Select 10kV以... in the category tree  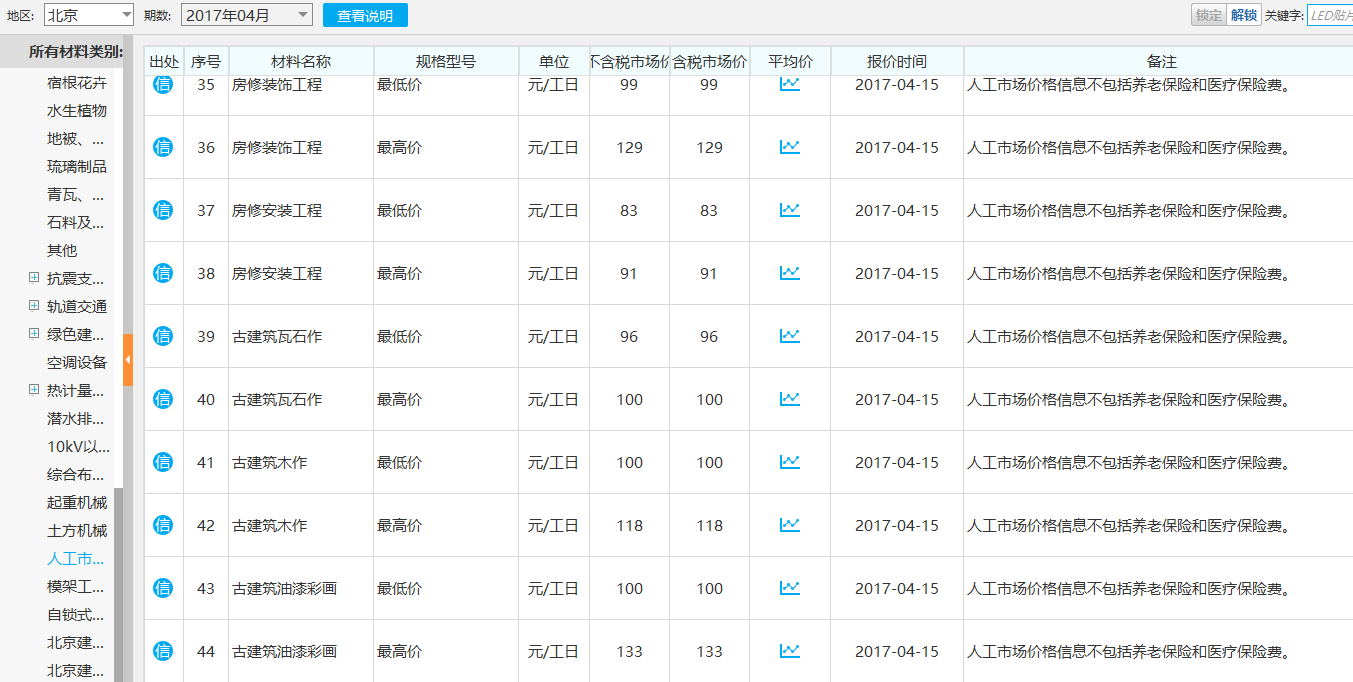78,446
